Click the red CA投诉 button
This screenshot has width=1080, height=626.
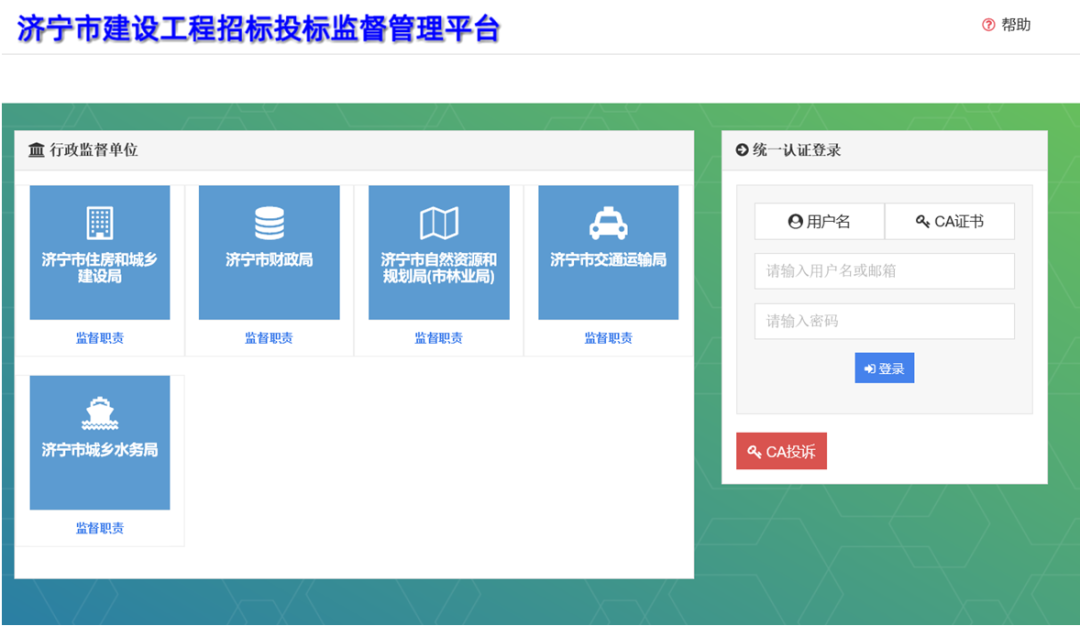(x=781, y=451)
